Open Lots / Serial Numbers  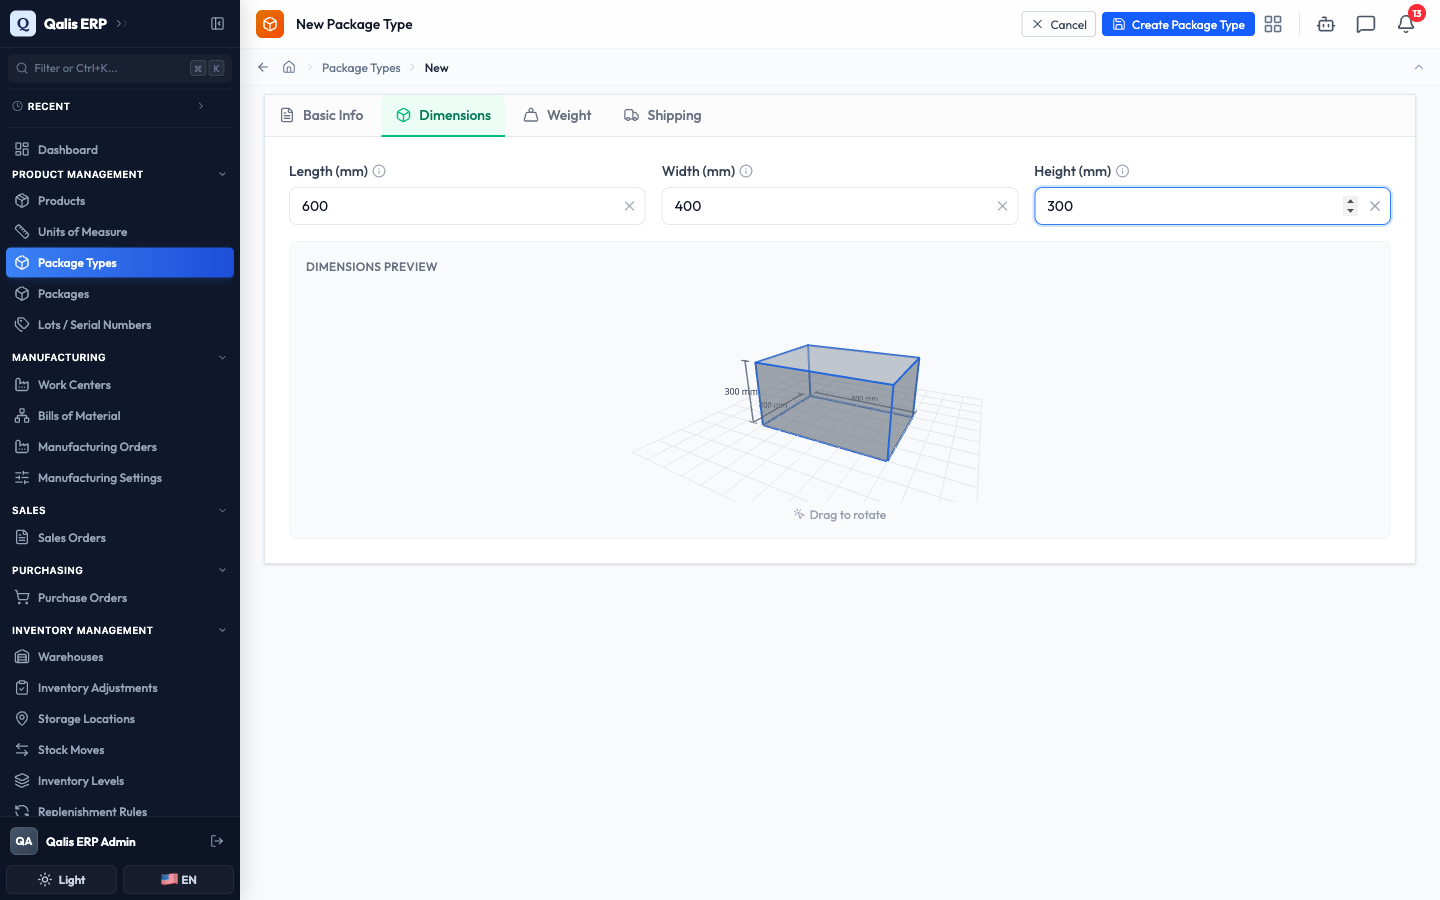(120, 325)
